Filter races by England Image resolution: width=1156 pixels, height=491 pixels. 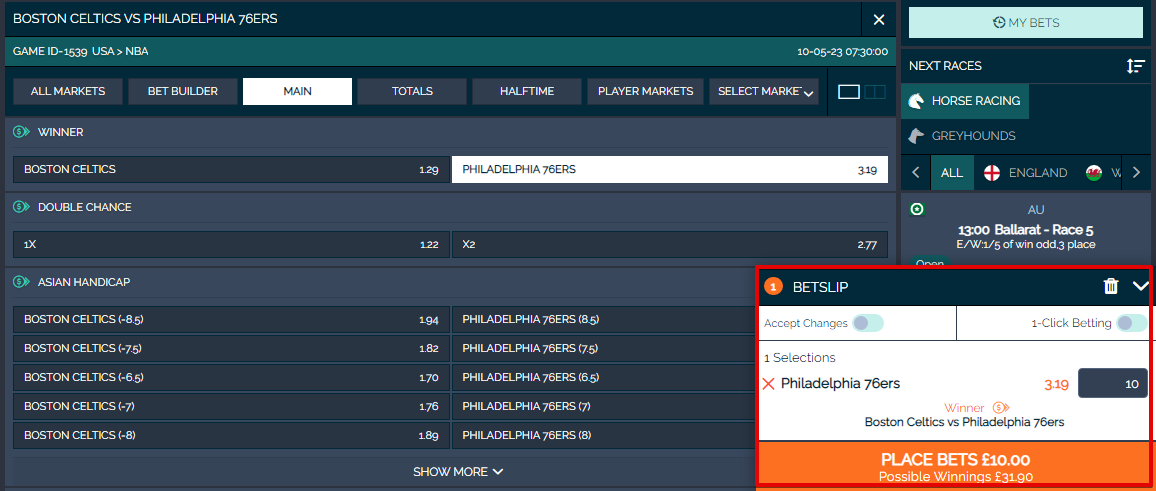click(1026, 173)
